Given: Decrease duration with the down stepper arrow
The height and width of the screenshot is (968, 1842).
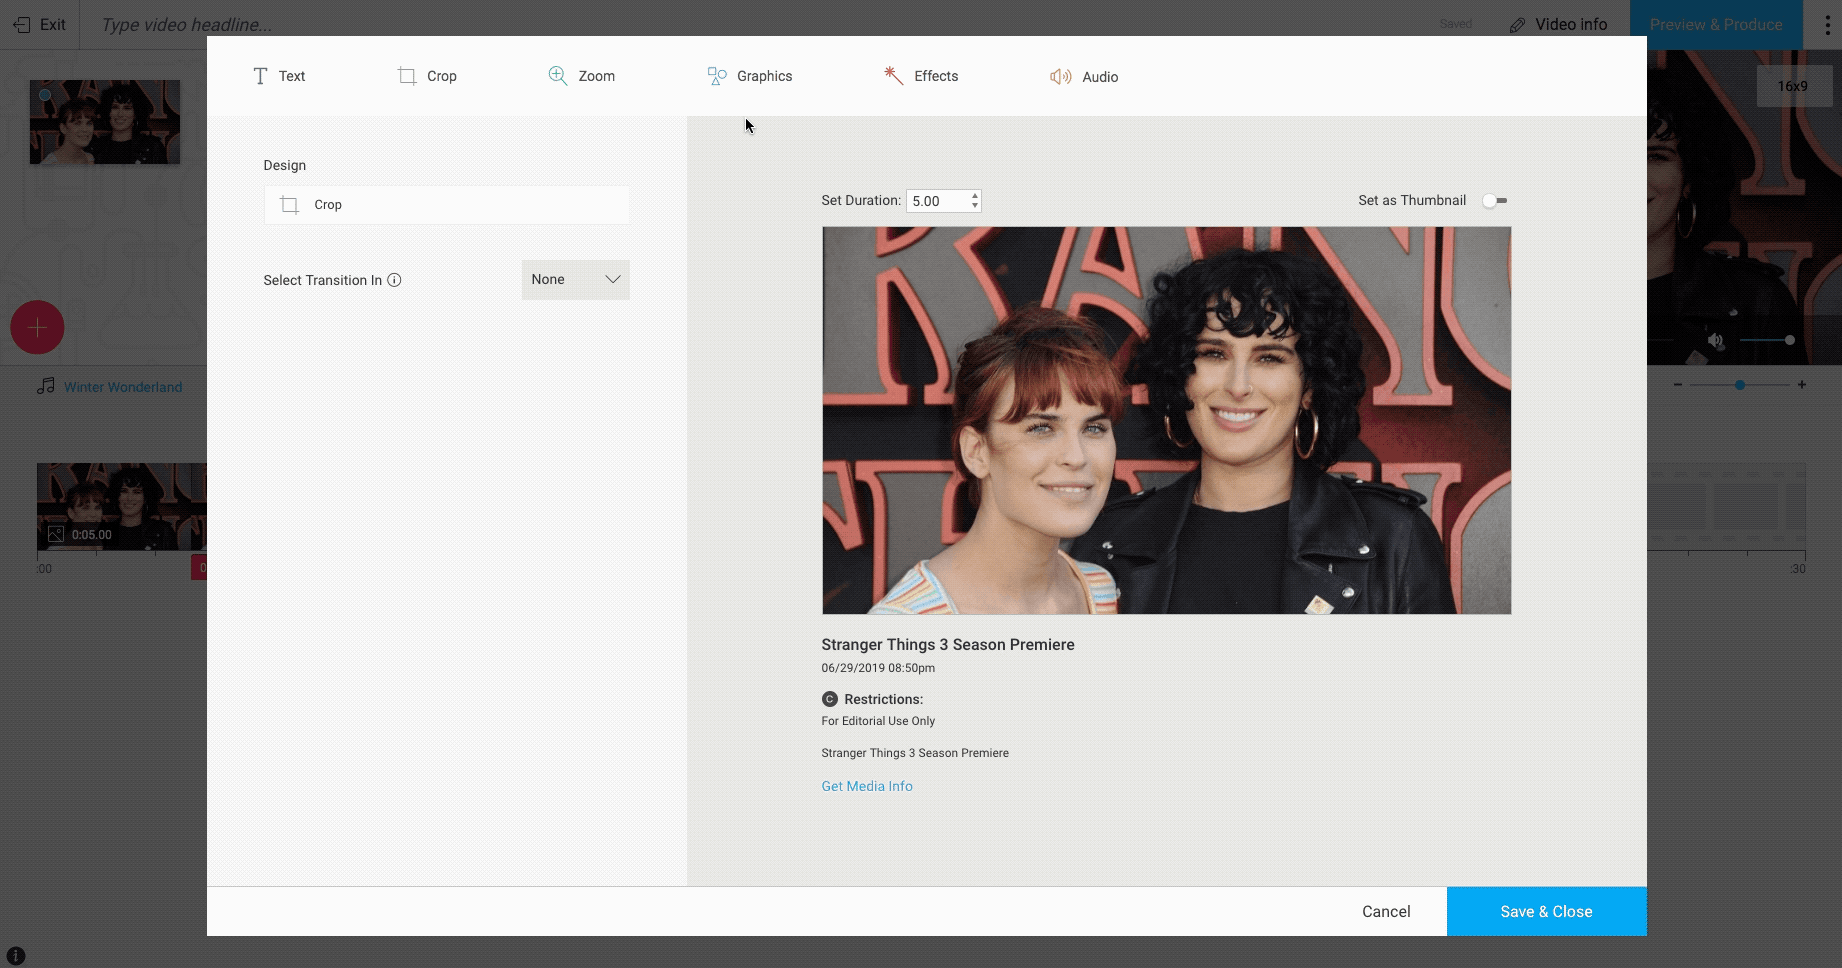Looking at the screenshot, I should pyautogui.click(x=975, y=206).
